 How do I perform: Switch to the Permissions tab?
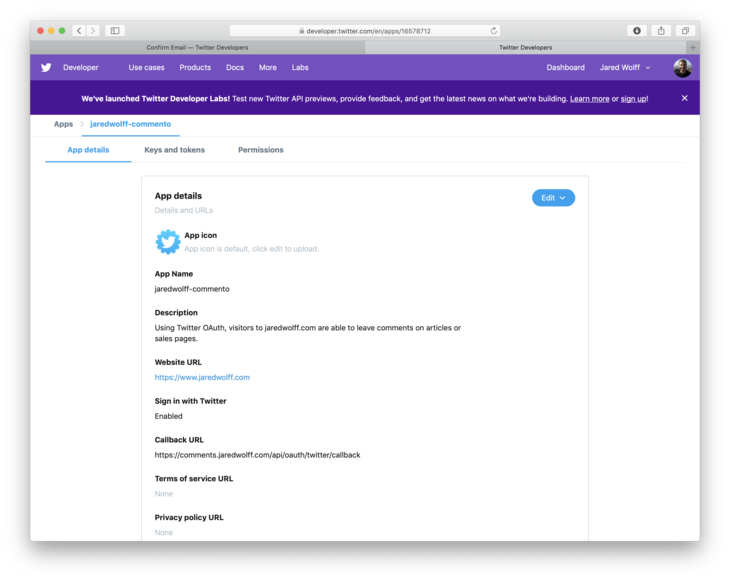261,150
